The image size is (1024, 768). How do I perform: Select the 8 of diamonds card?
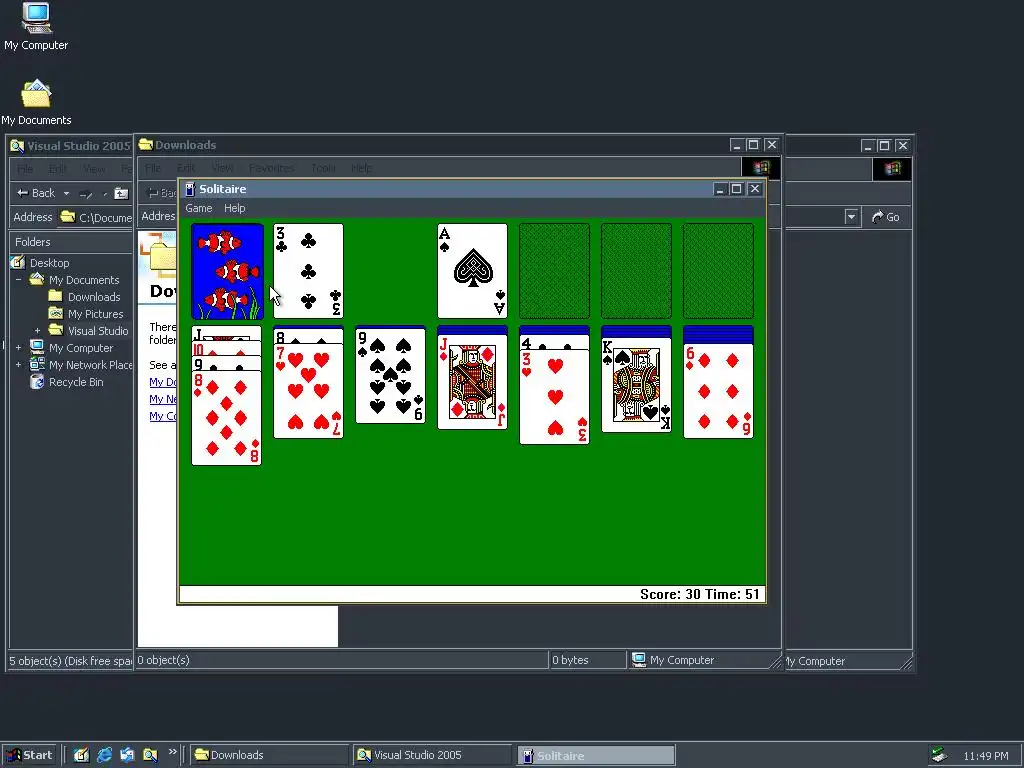[x=226, y=418]
